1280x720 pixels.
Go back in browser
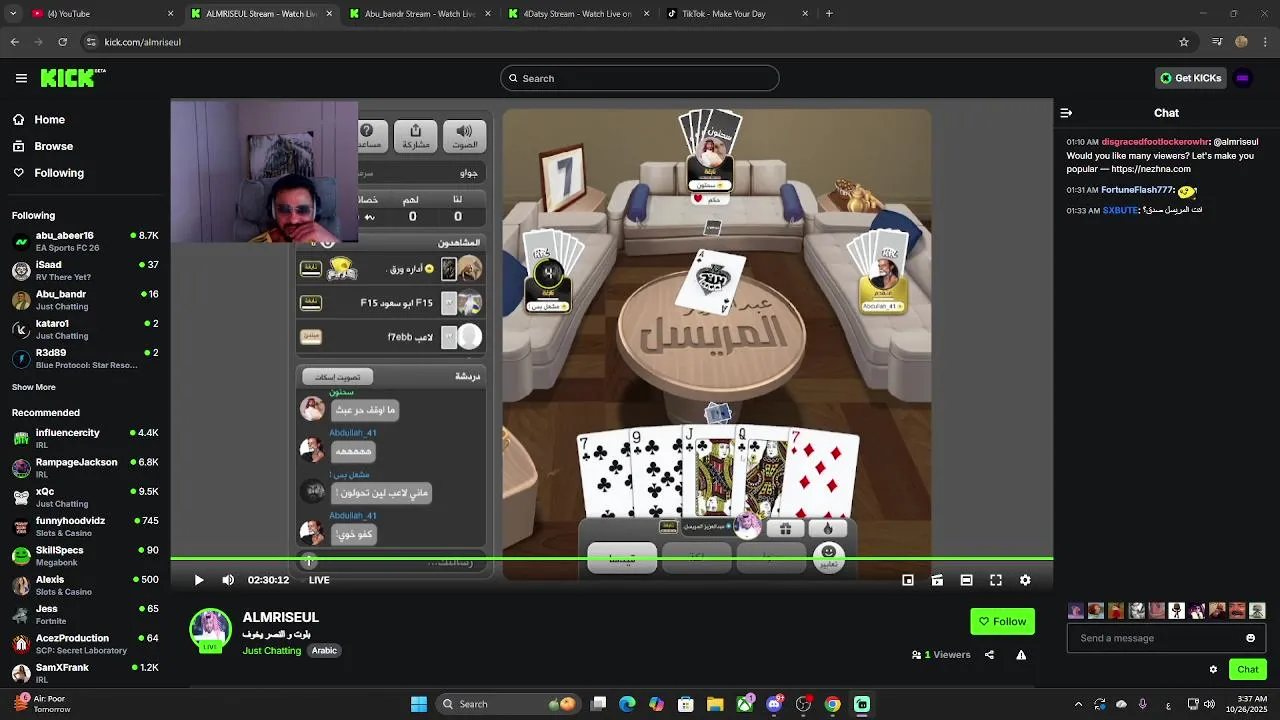coord(15,42)
